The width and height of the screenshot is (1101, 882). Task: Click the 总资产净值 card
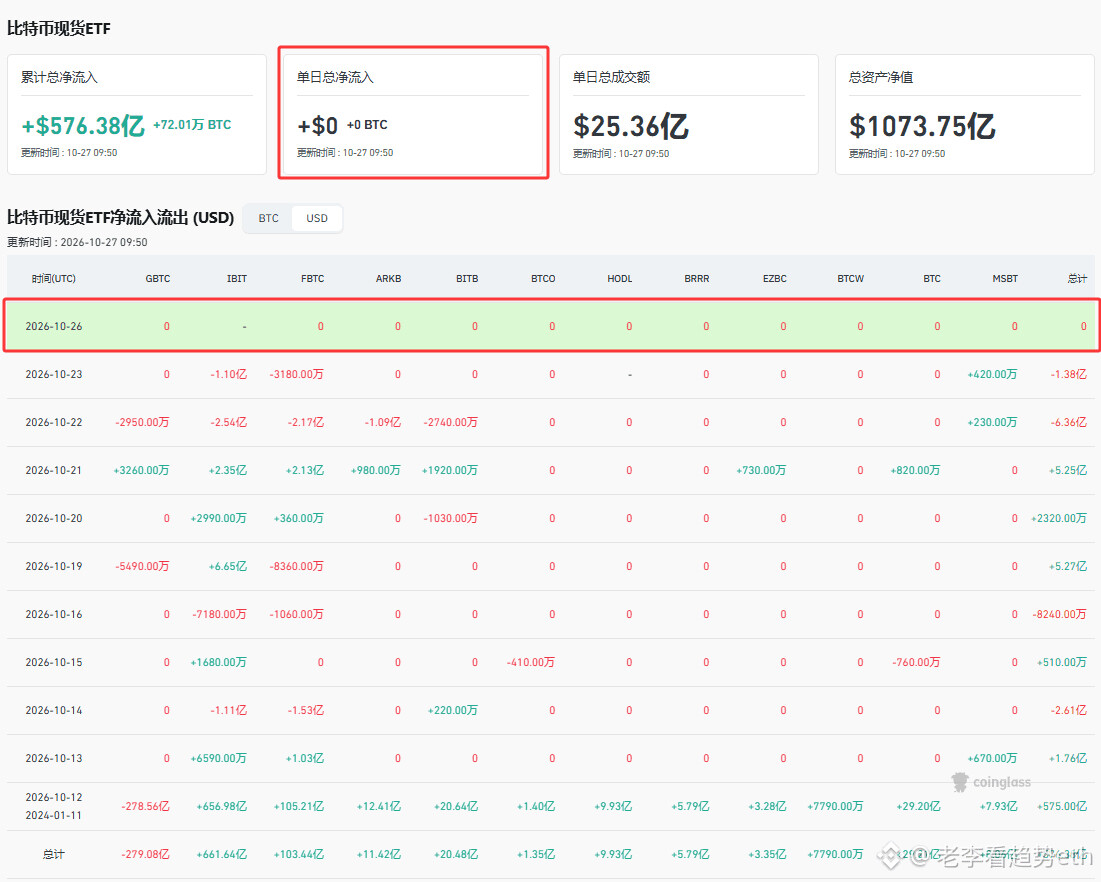(x=965, y=114)
